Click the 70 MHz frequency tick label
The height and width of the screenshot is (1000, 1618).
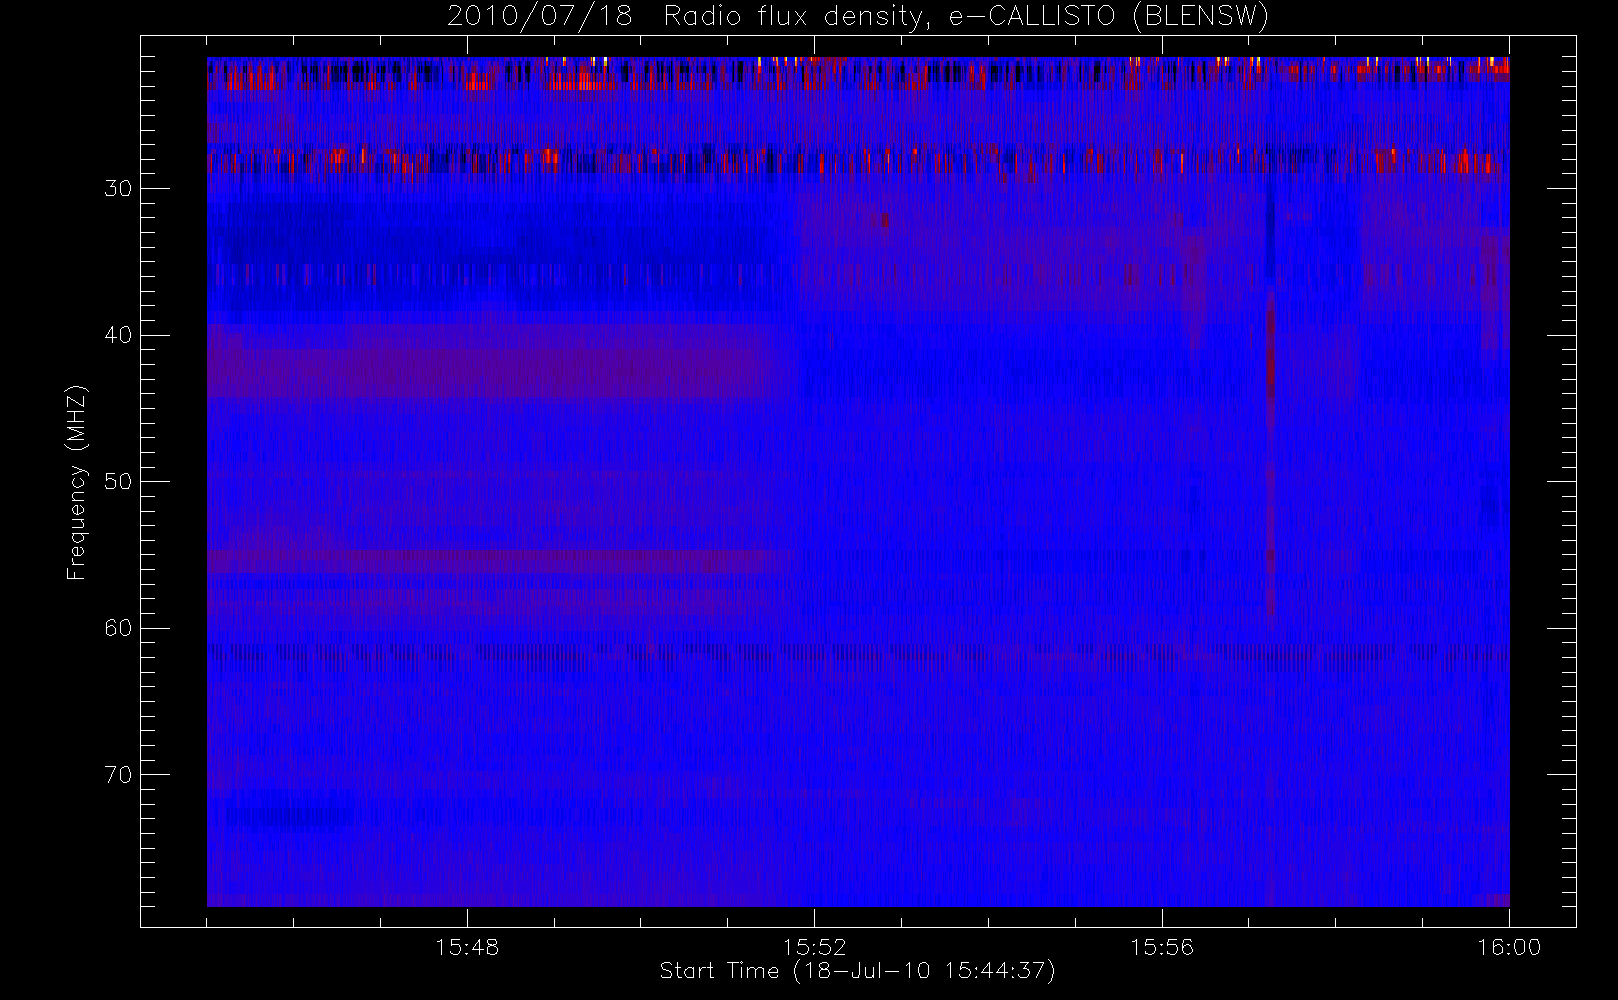[x=118, y=774]
